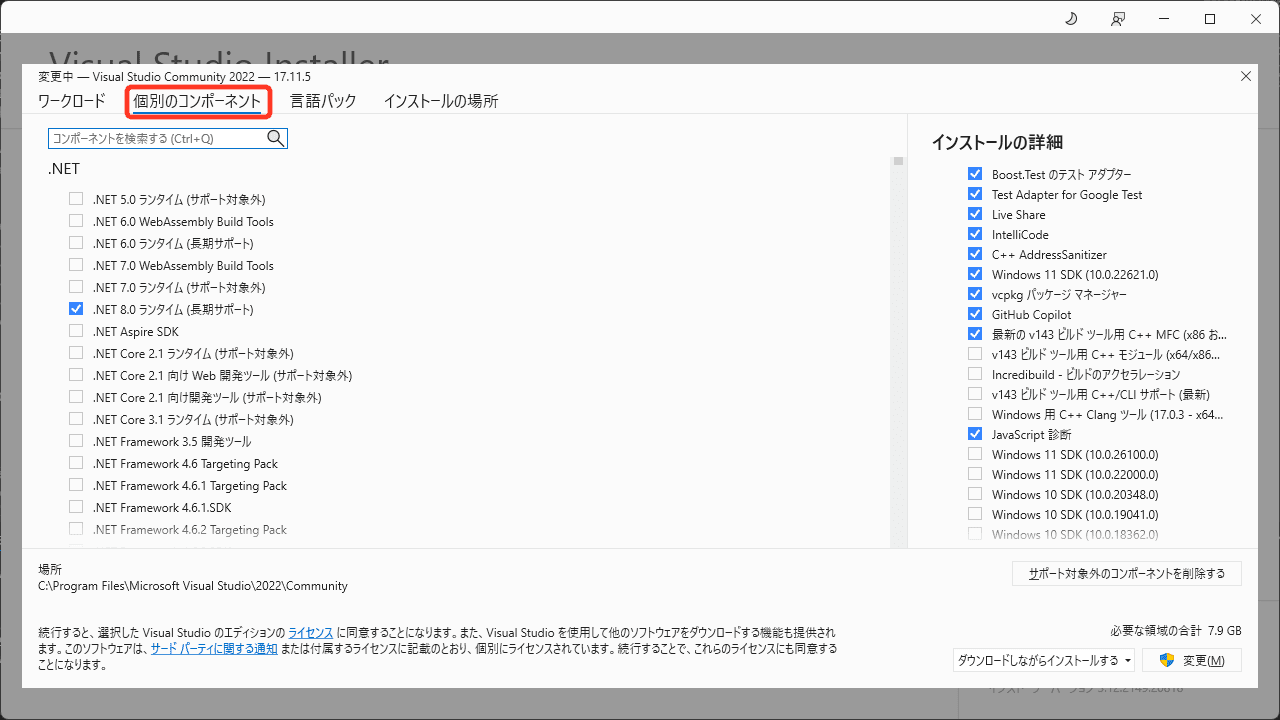Uncheck GitHub Copilot in インストールの詳細
Image resolution: width=1280 pixels, height=720 pixels.
(x=975, y=313)
